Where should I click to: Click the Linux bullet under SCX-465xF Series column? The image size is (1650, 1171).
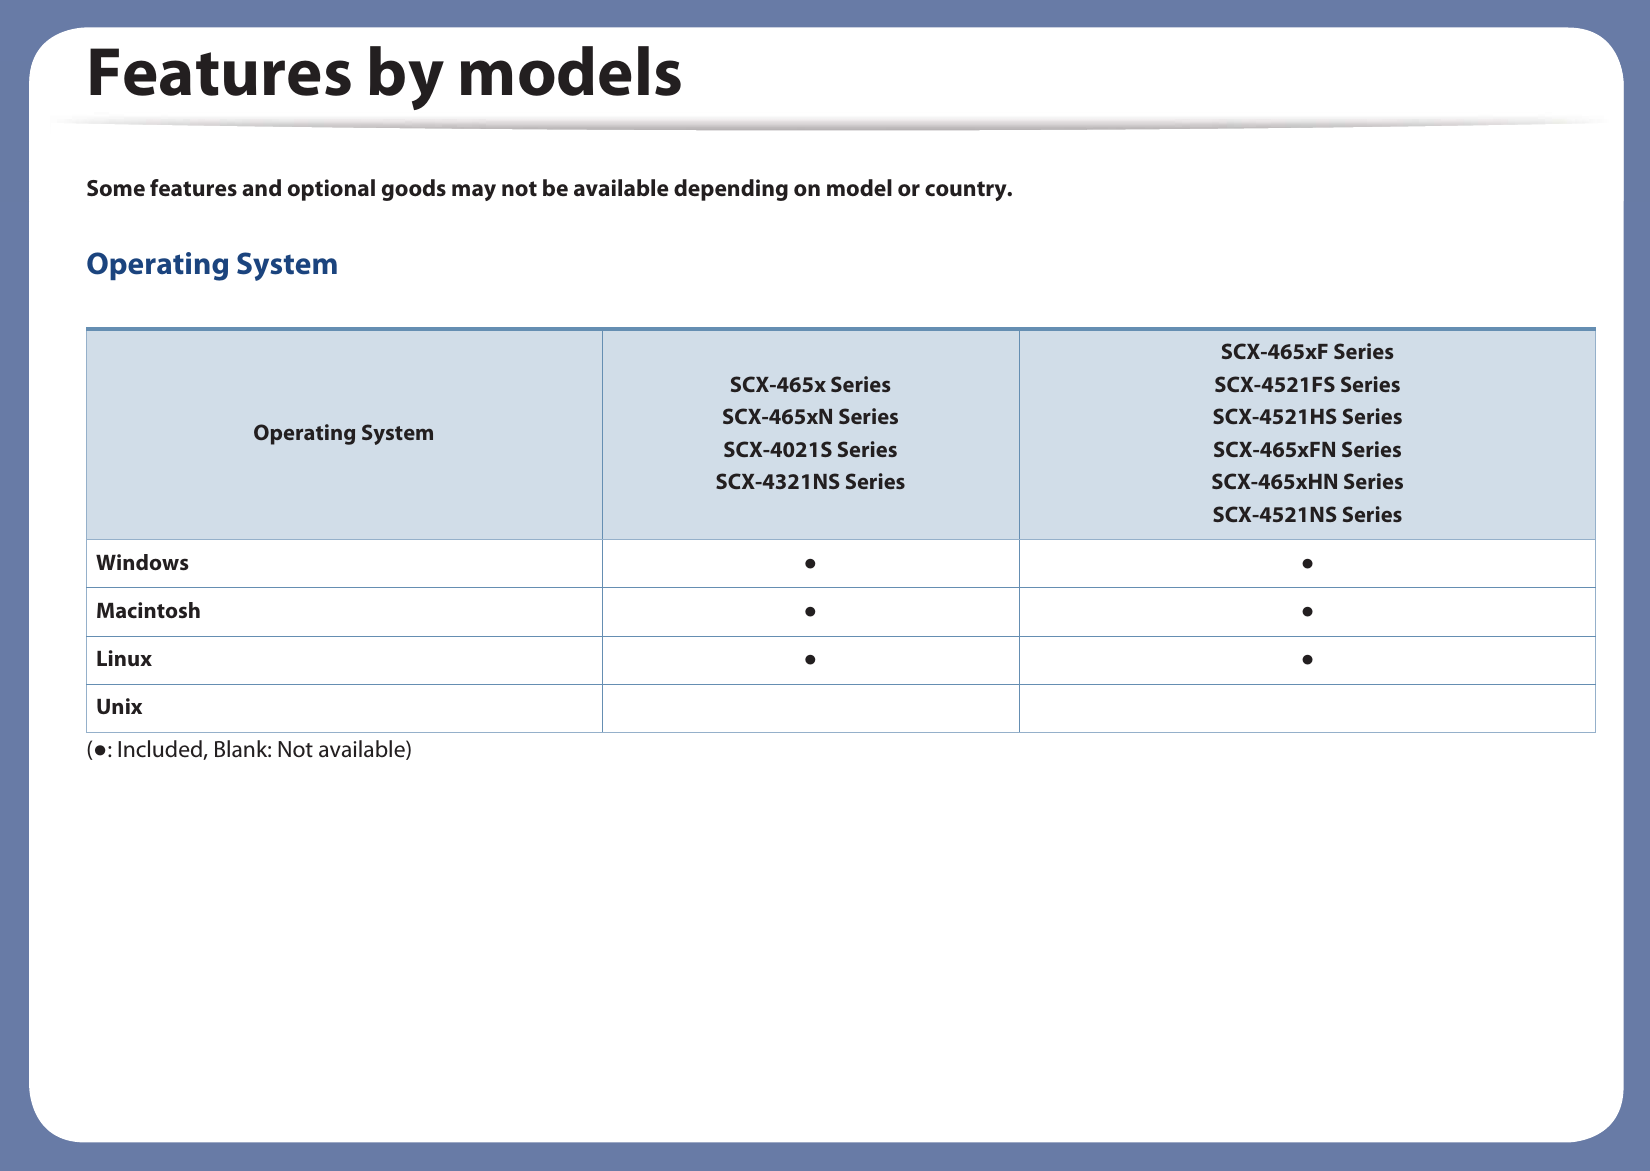tap(1307, 660)
